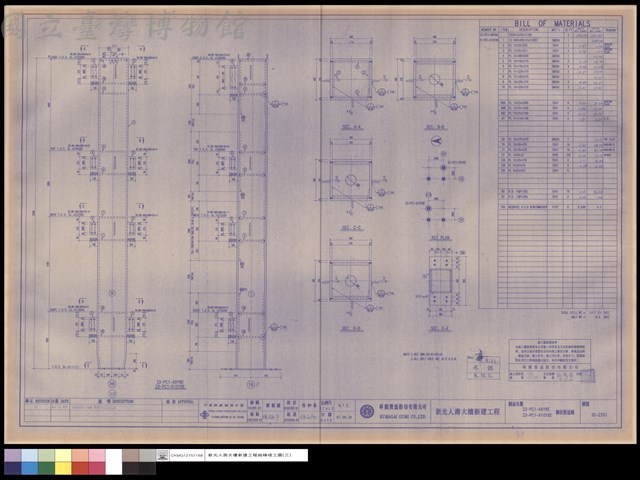This screenshot has height=480, width=640.
Task: Click the "CKMQ12757168" catalog number on the label
Action: [x=187, y=455]
